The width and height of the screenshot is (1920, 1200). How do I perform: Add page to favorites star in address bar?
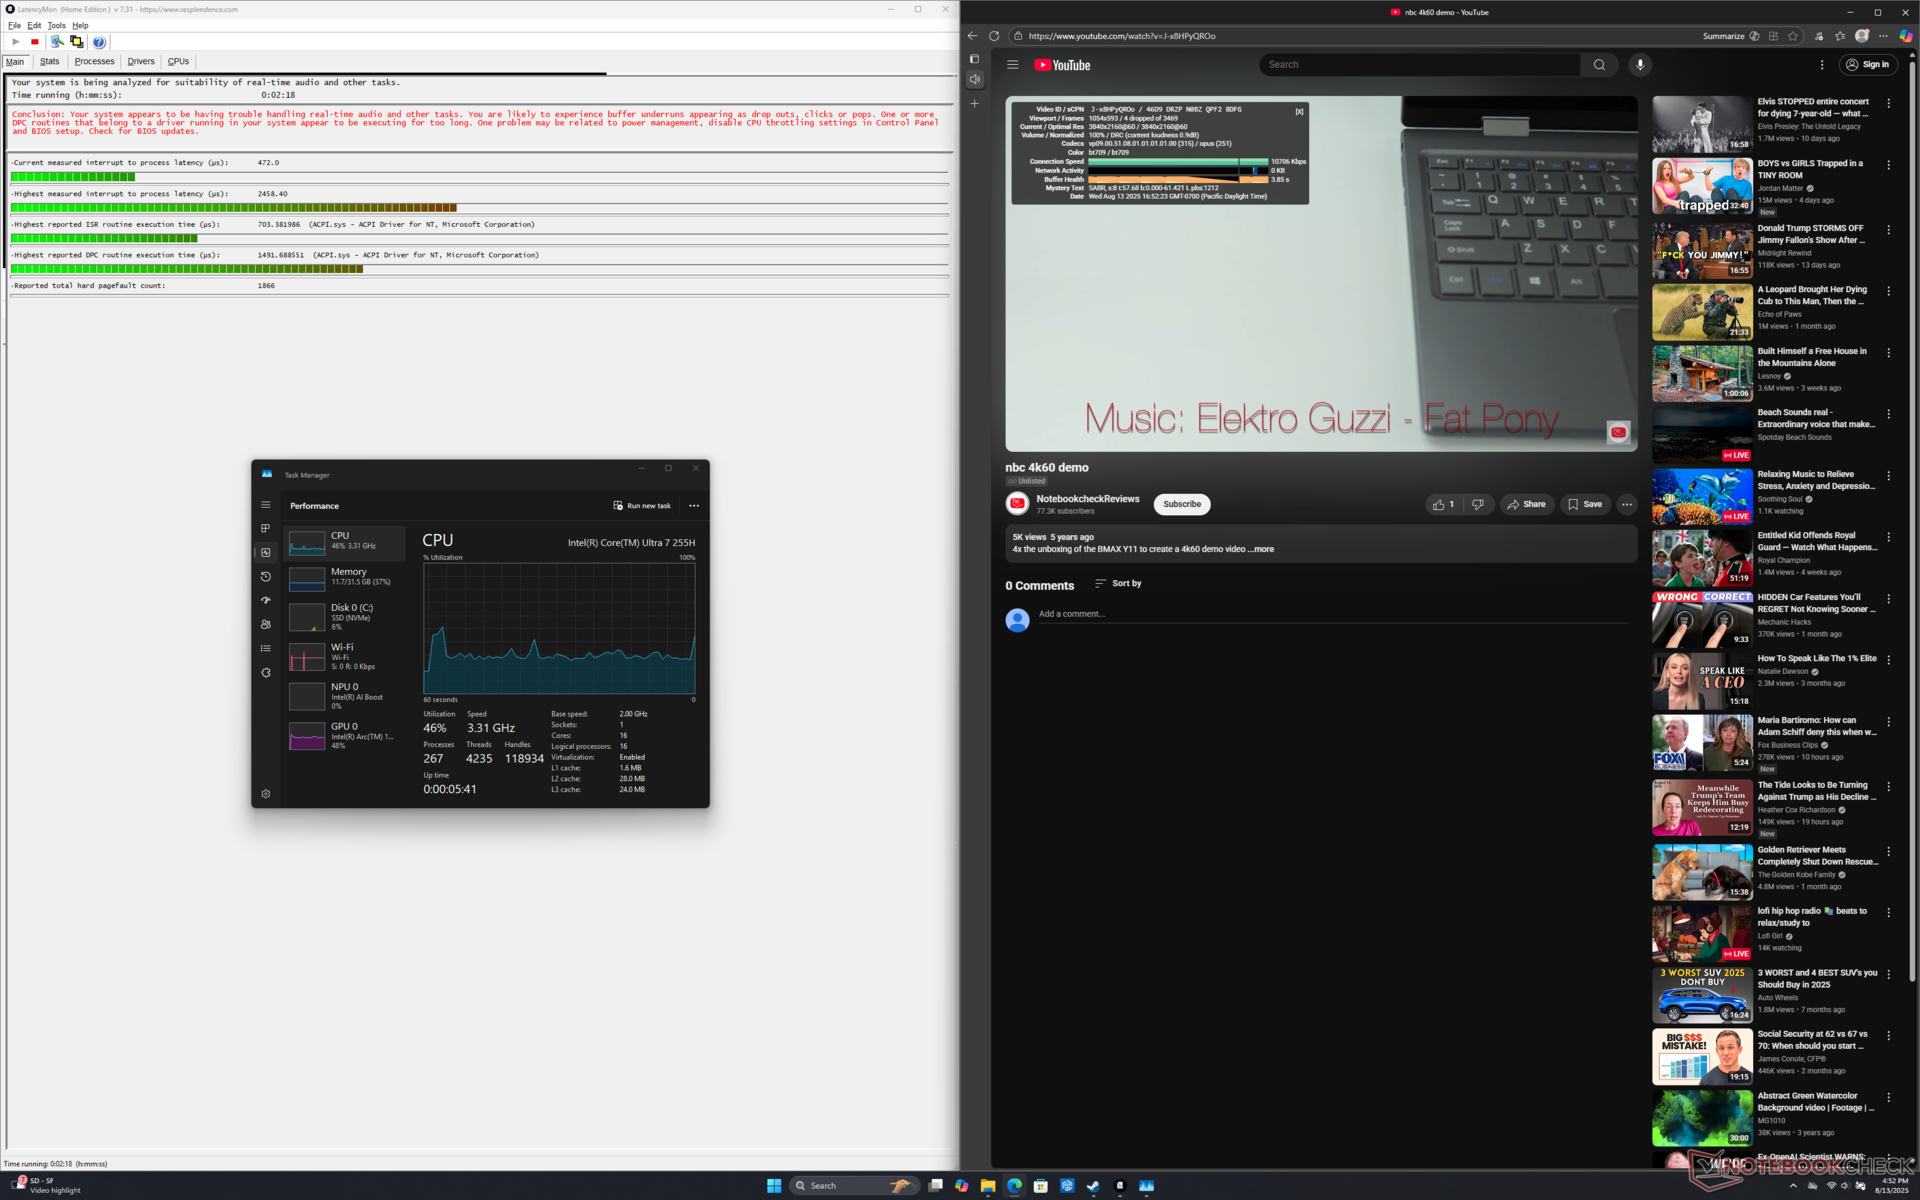1793,36
